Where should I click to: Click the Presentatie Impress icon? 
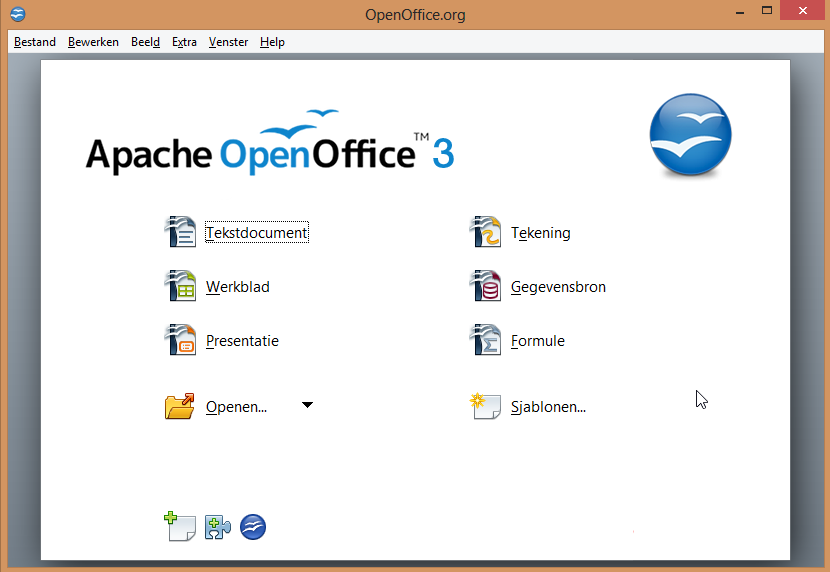(x=180, y=340)
